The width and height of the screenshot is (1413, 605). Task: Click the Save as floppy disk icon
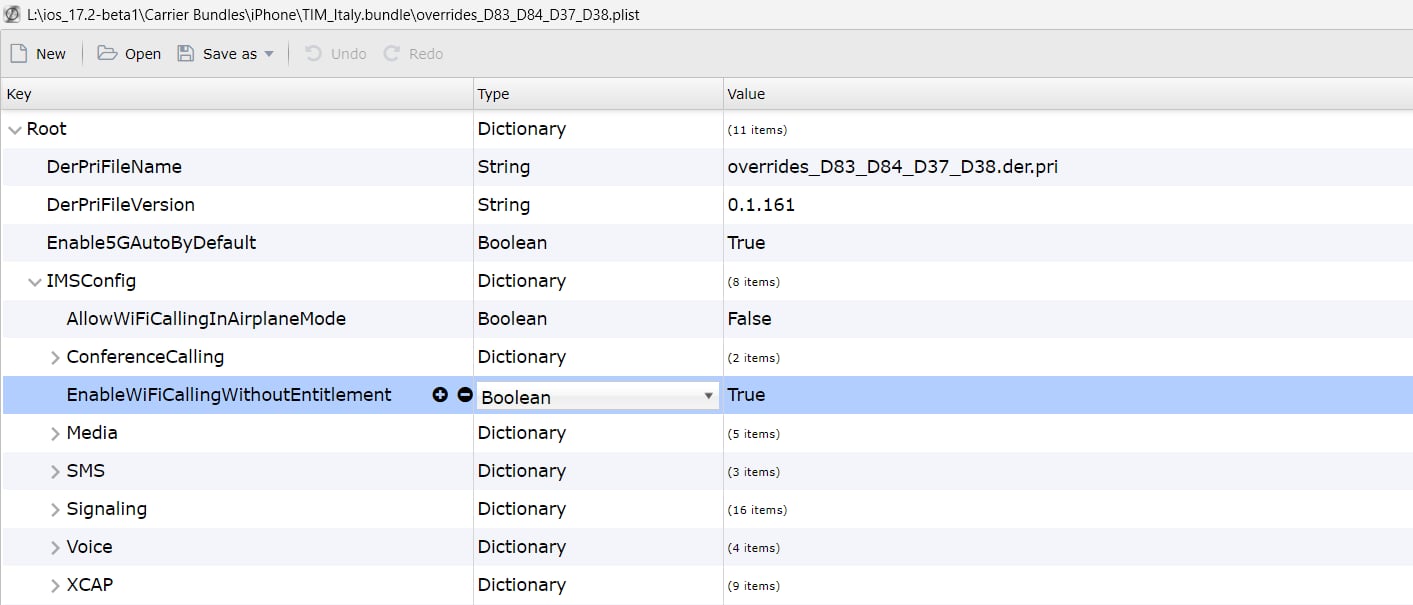(x=186, y=53)
